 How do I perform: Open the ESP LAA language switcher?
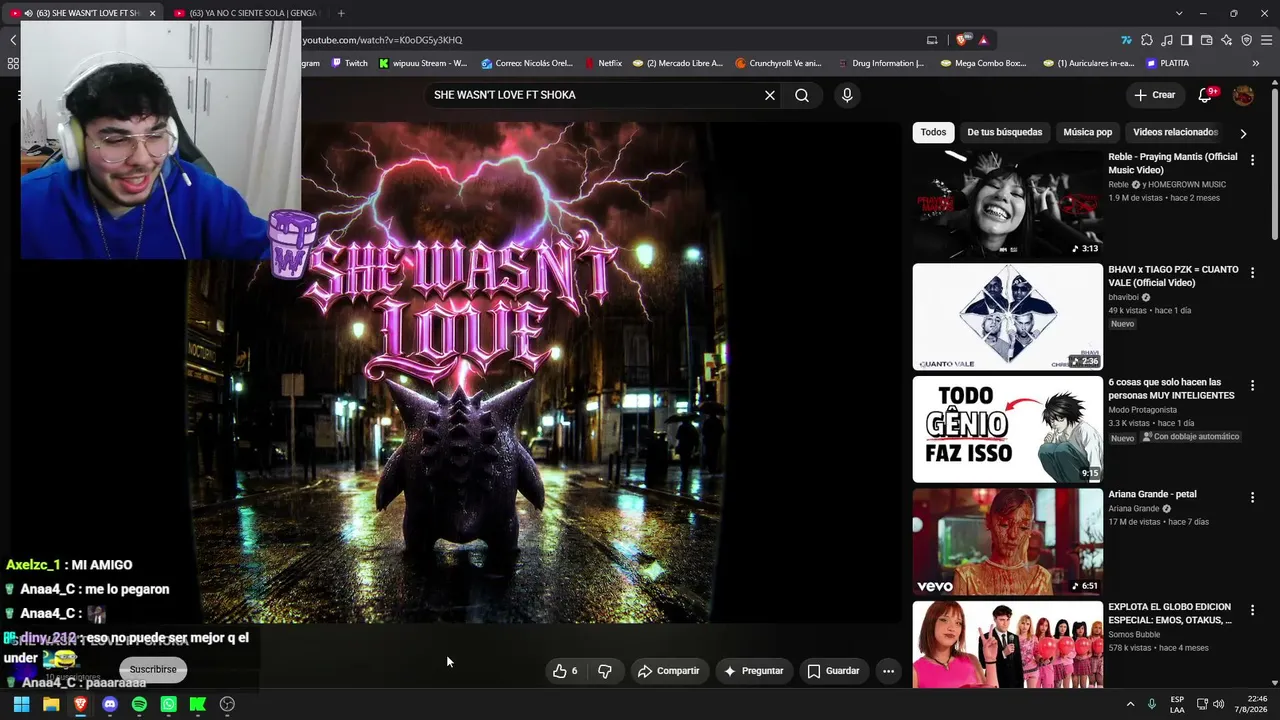[1177, 704]
